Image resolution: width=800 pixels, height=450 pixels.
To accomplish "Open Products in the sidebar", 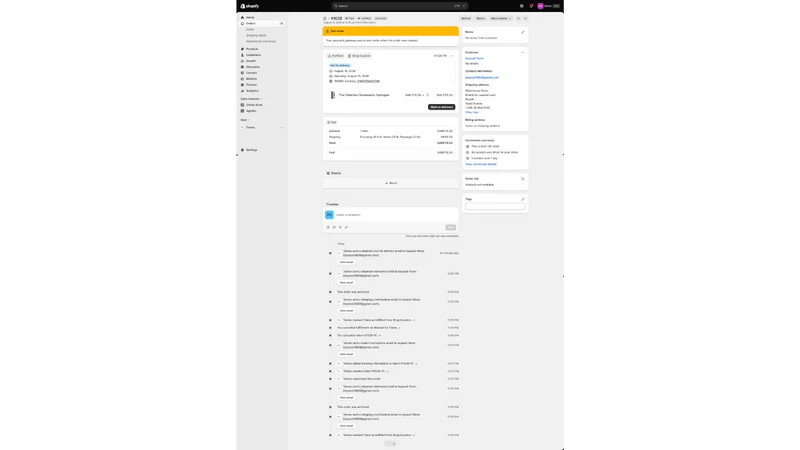I will [252, 49].
